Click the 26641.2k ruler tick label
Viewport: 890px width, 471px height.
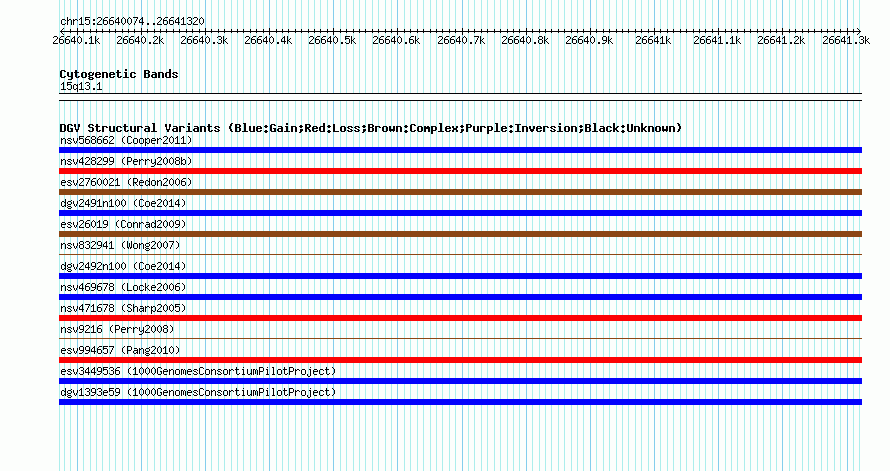(x=782, y=40)
